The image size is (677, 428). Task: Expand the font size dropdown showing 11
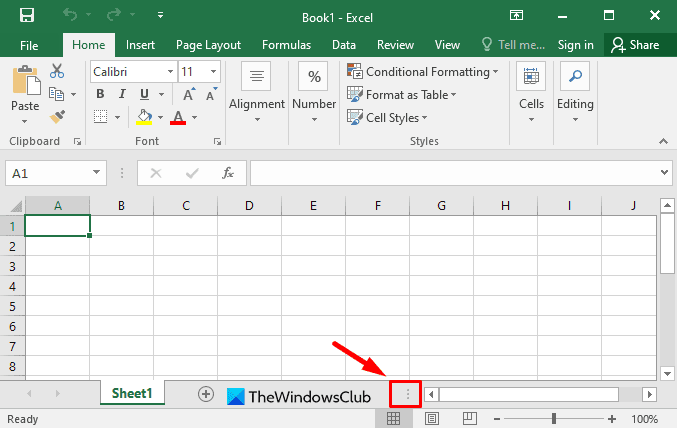click(x=213, y=72)
